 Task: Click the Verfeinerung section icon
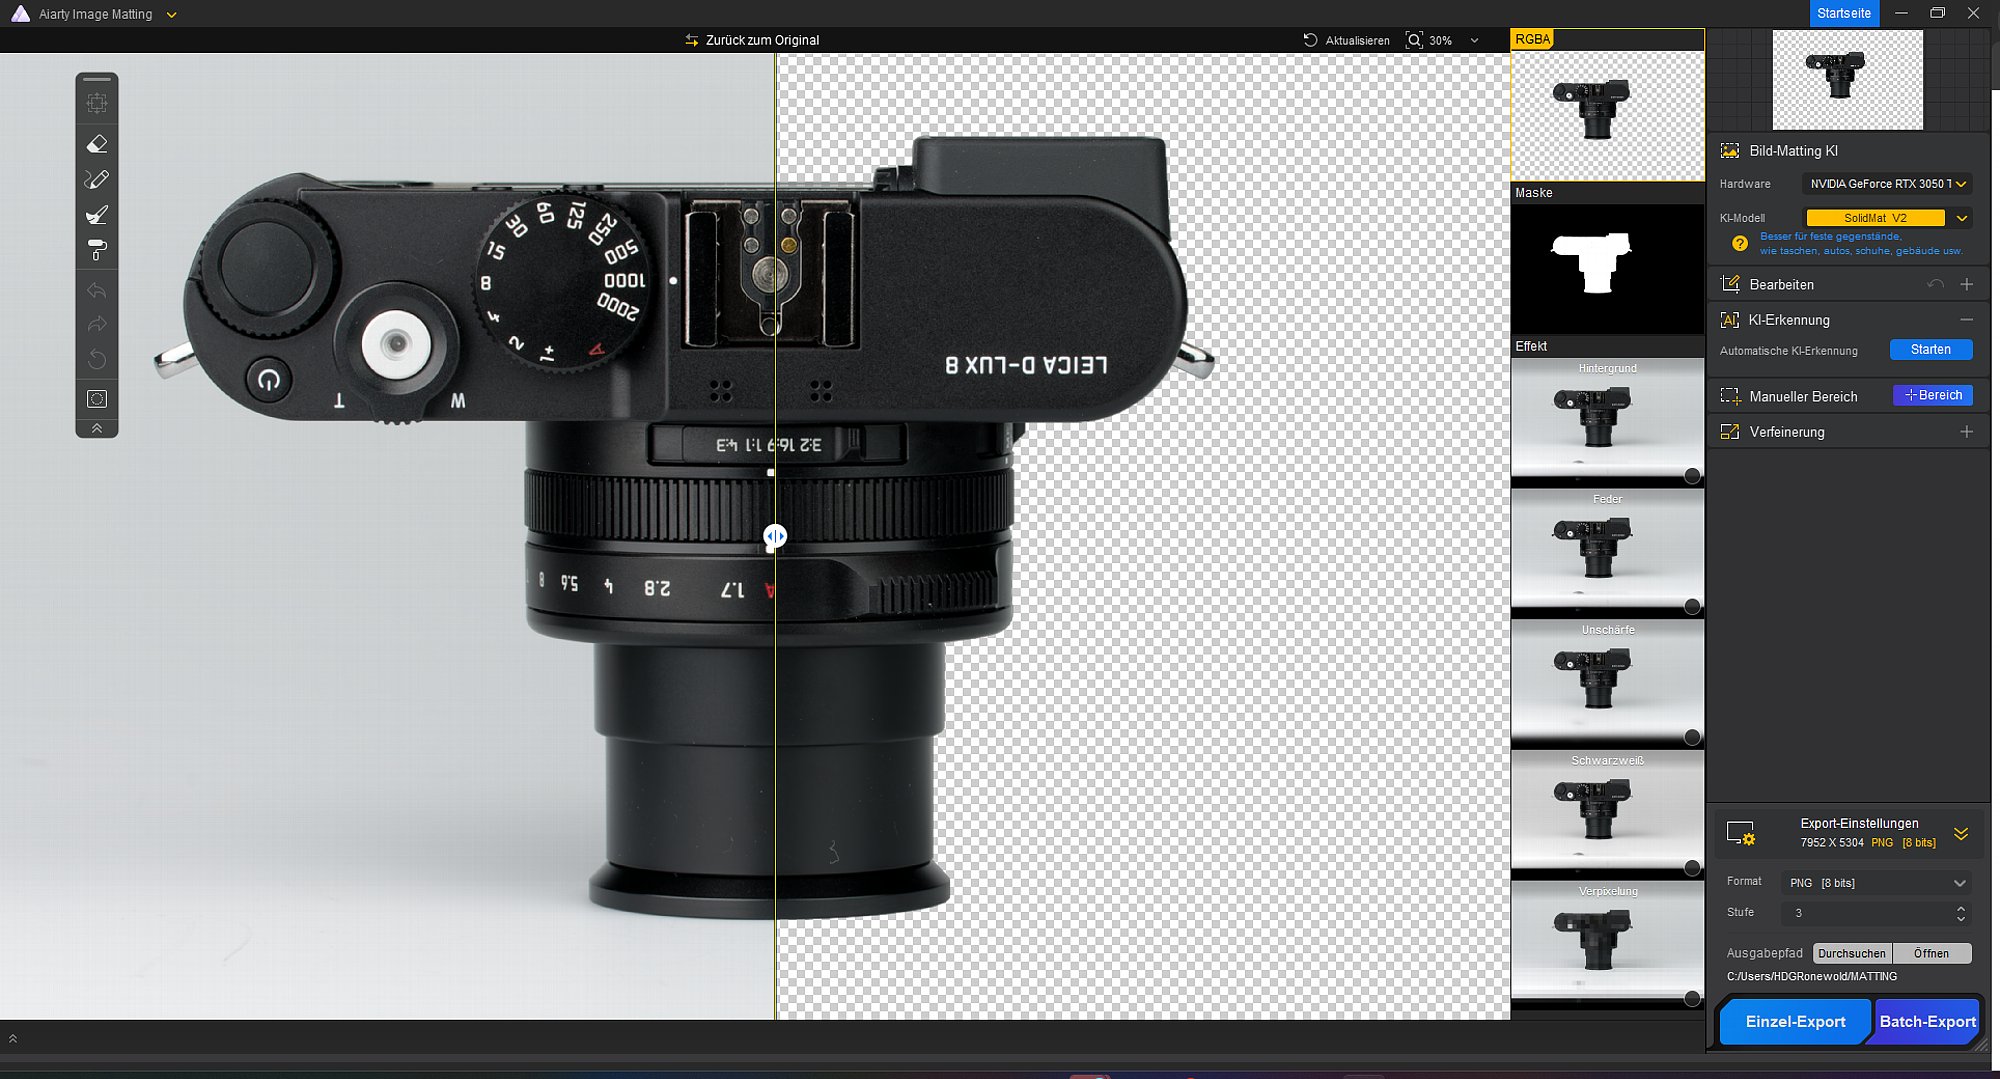pyautogui.click(x=1729, y=432)
